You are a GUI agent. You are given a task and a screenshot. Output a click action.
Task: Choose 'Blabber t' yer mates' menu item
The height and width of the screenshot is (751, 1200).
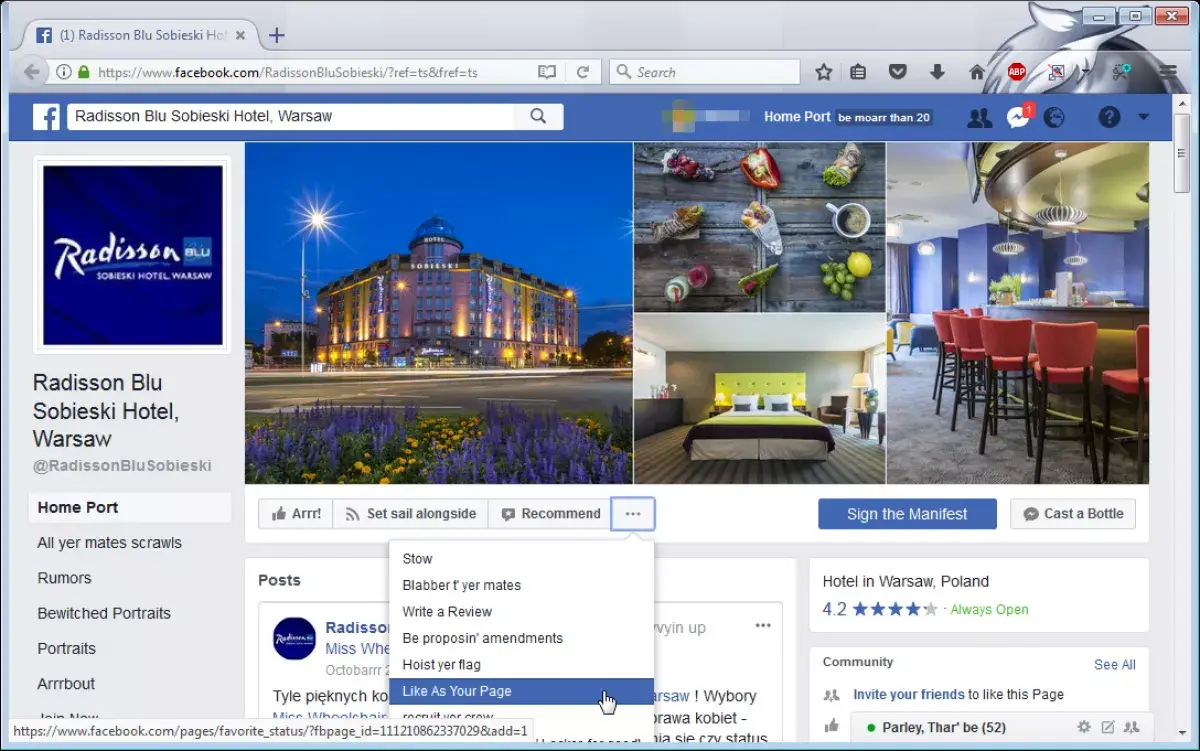point(521,585)
